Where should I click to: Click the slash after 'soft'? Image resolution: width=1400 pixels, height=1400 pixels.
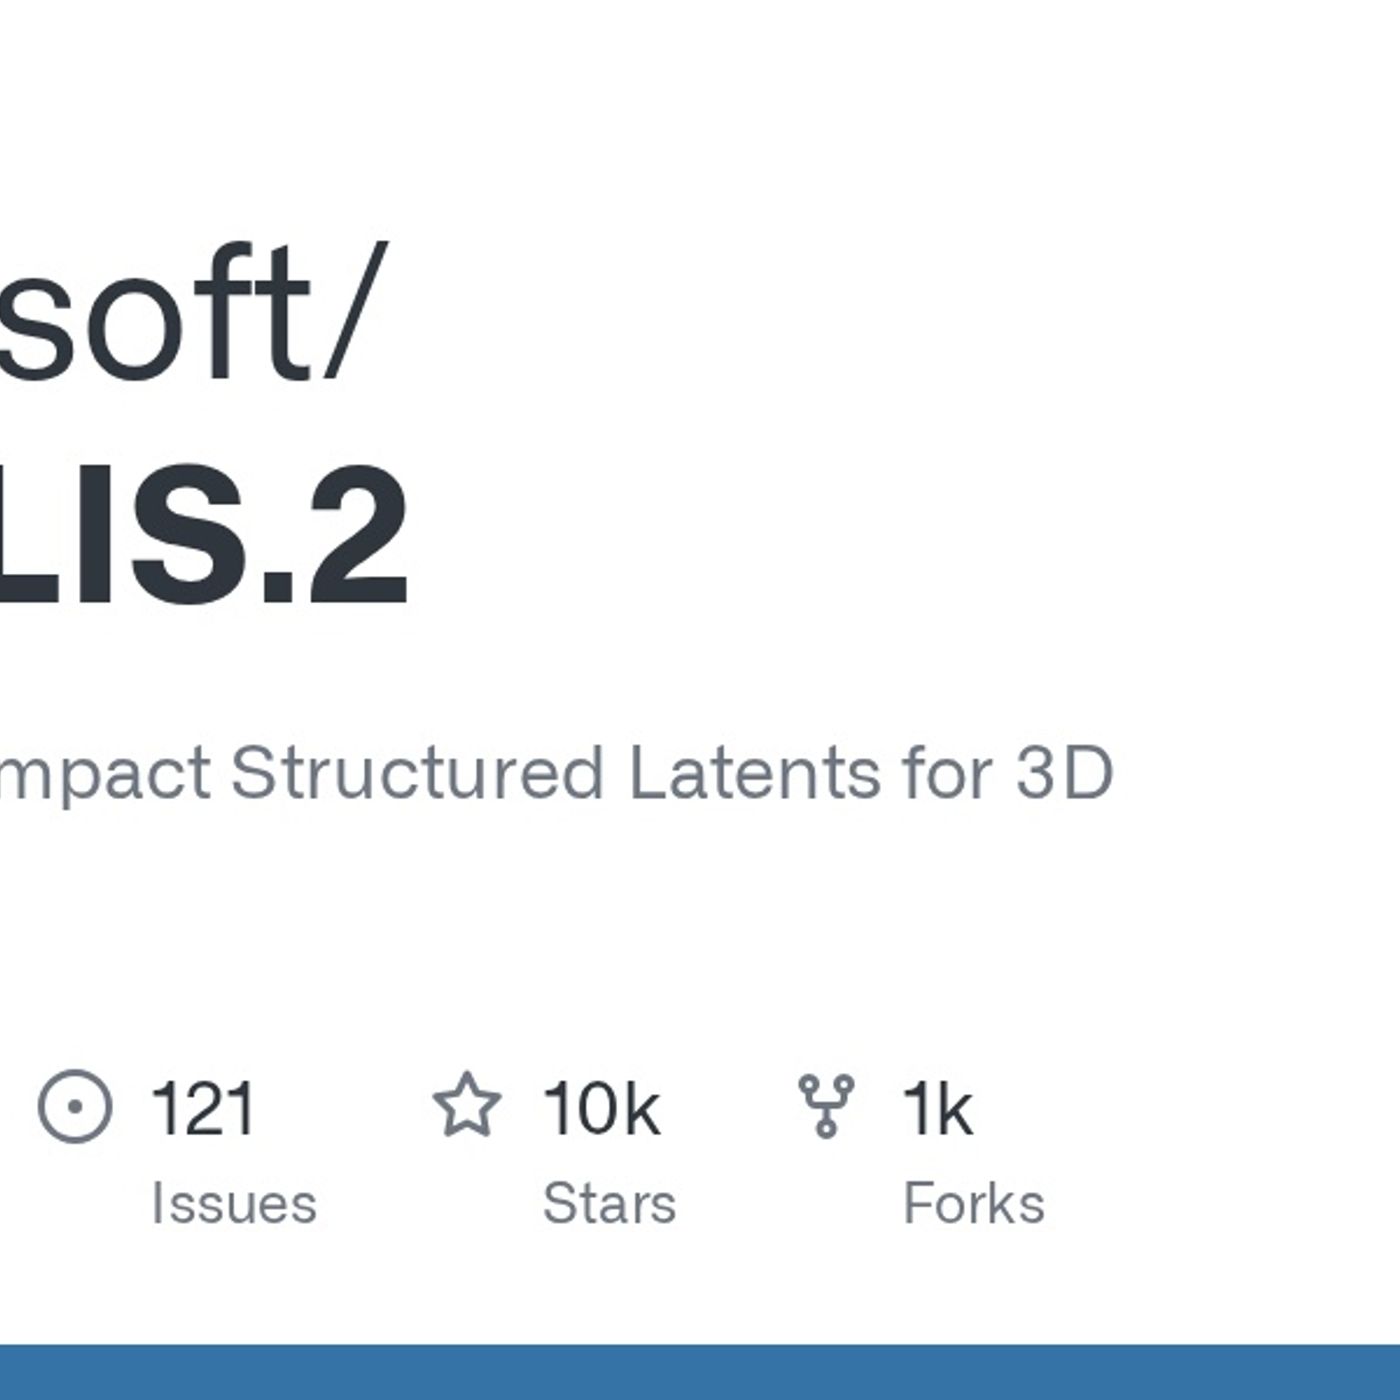point(351,311)
